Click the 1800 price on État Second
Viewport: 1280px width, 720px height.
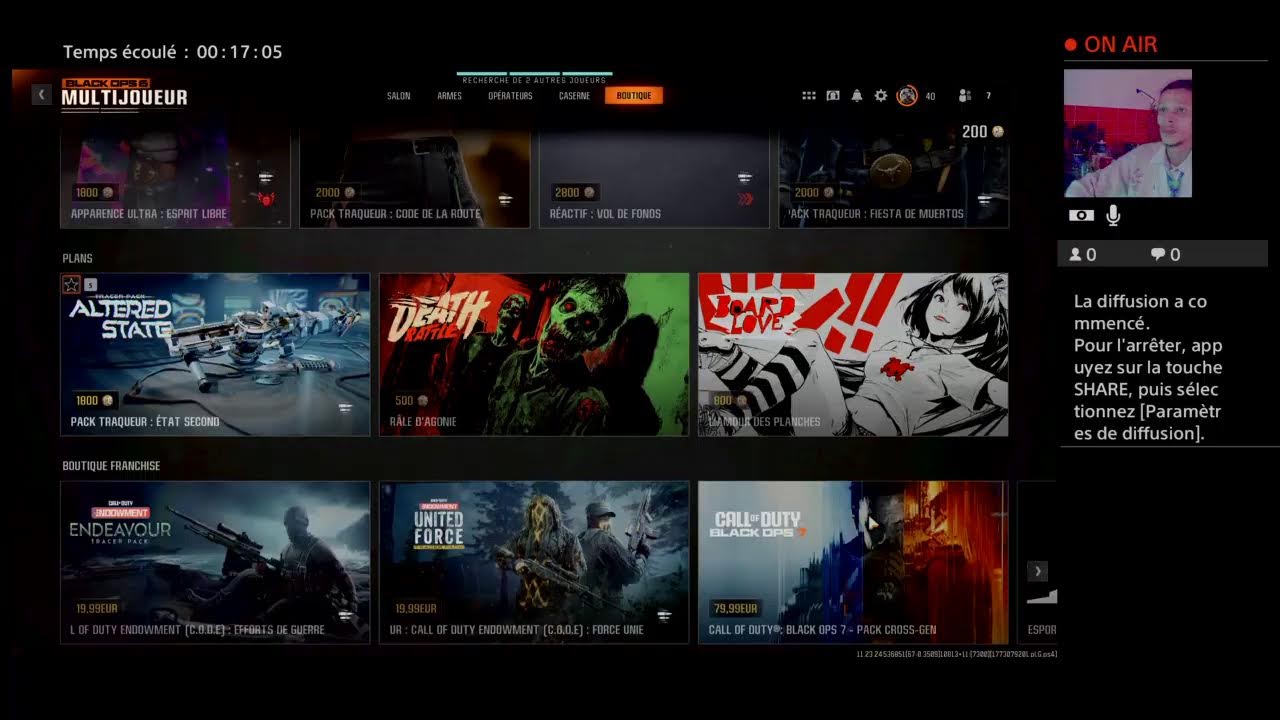point(95,400)
